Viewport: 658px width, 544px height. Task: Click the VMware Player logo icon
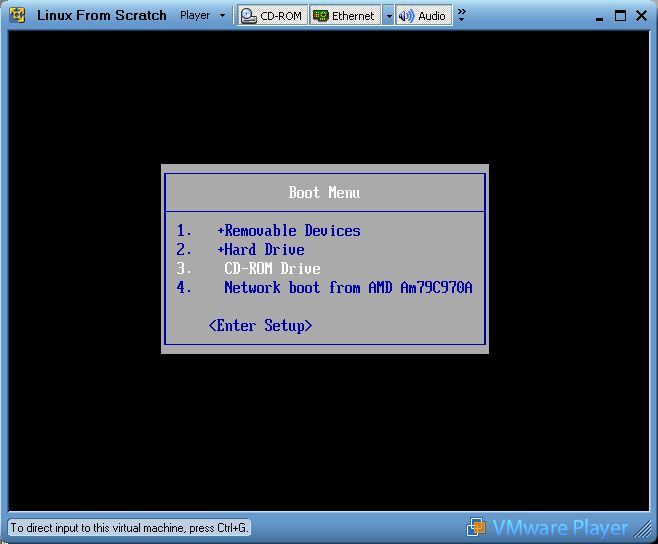476,527
